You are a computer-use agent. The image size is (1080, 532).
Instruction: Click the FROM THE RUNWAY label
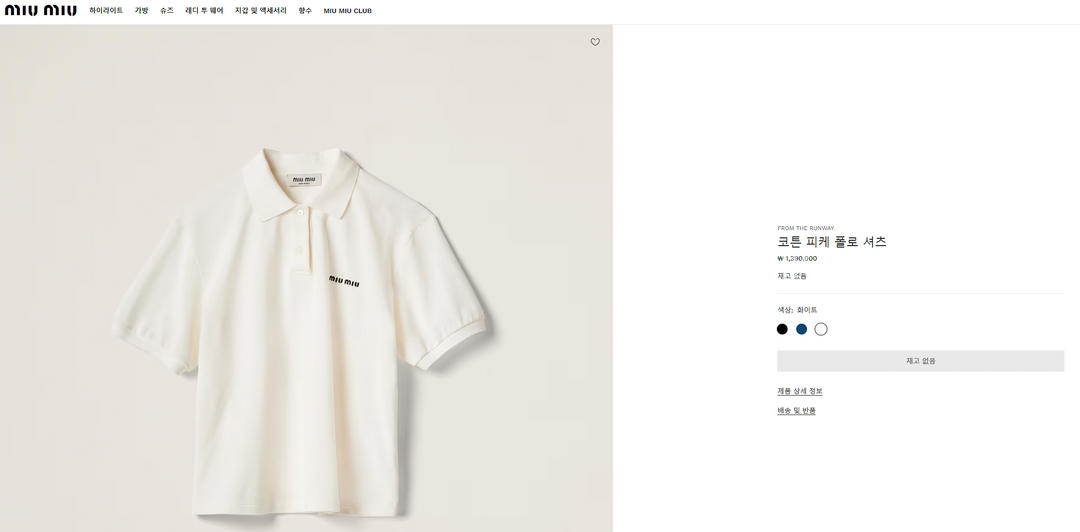[x=805, y=228]
